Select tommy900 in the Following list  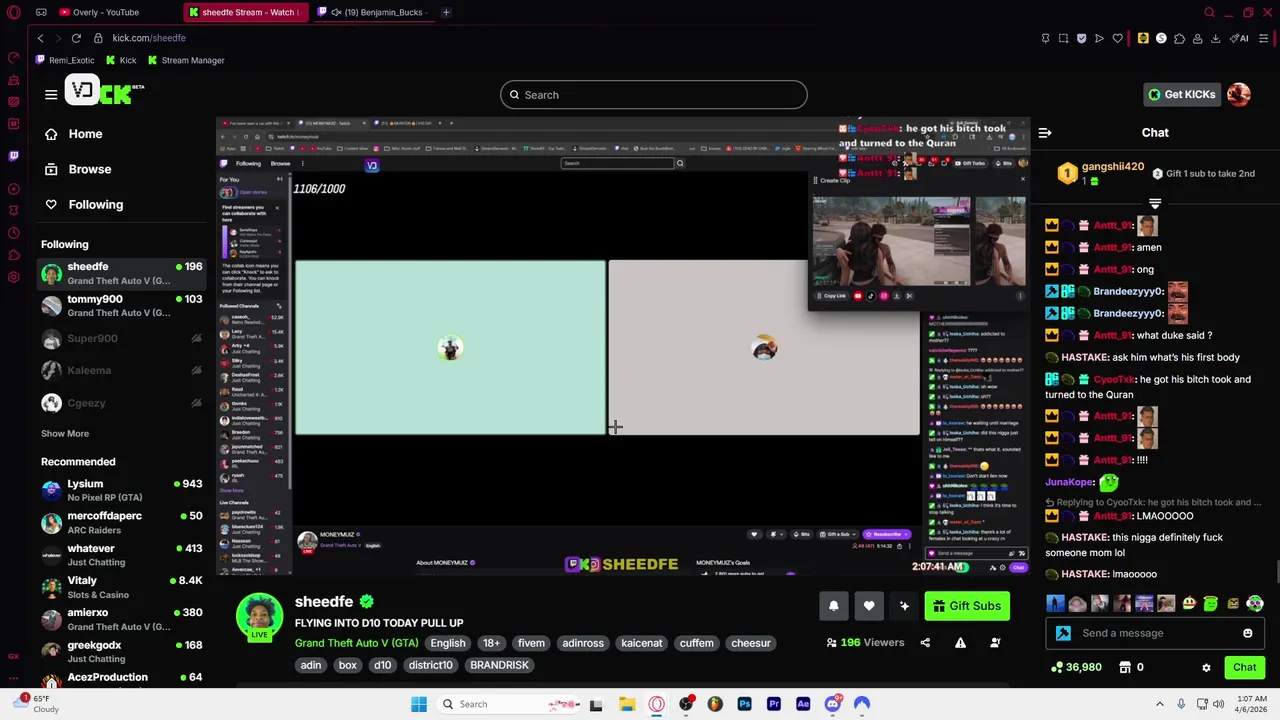pos(121,305)
